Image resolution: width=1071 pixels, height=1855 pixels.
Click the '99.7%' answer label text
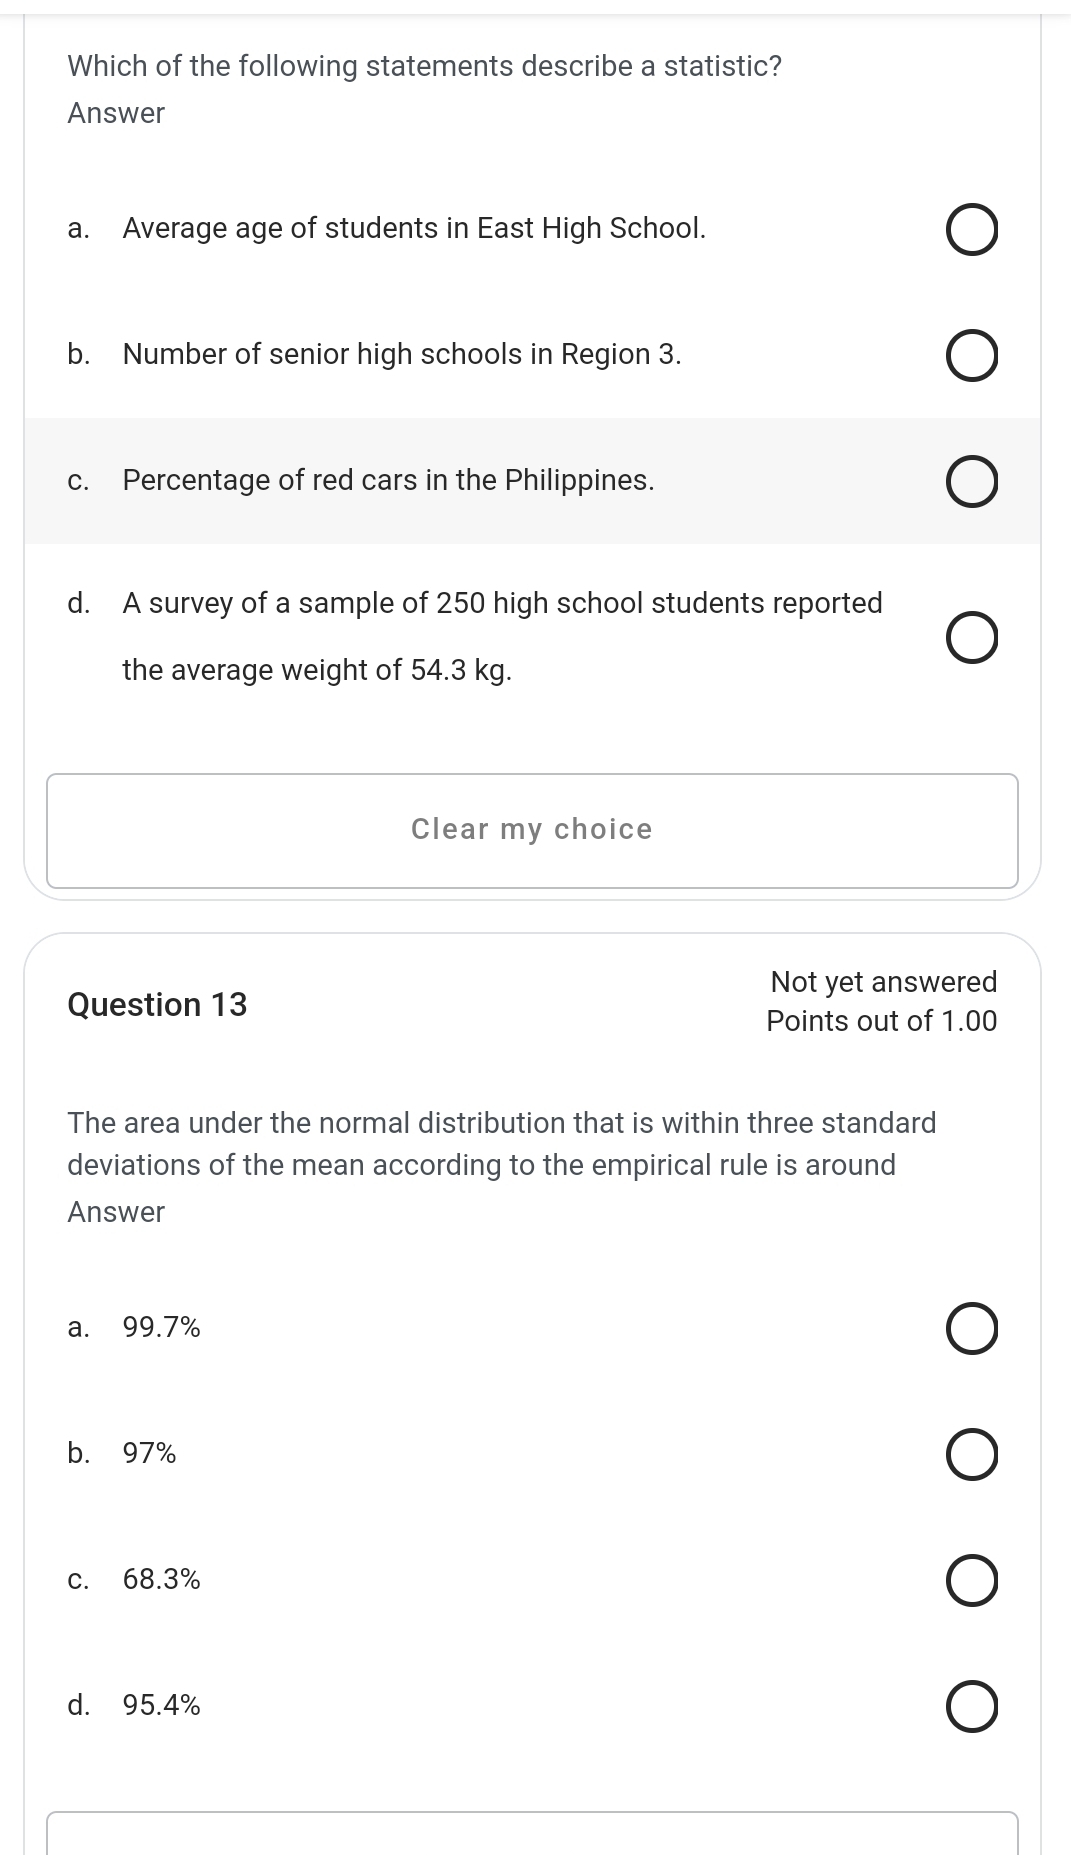(162, 1328)
